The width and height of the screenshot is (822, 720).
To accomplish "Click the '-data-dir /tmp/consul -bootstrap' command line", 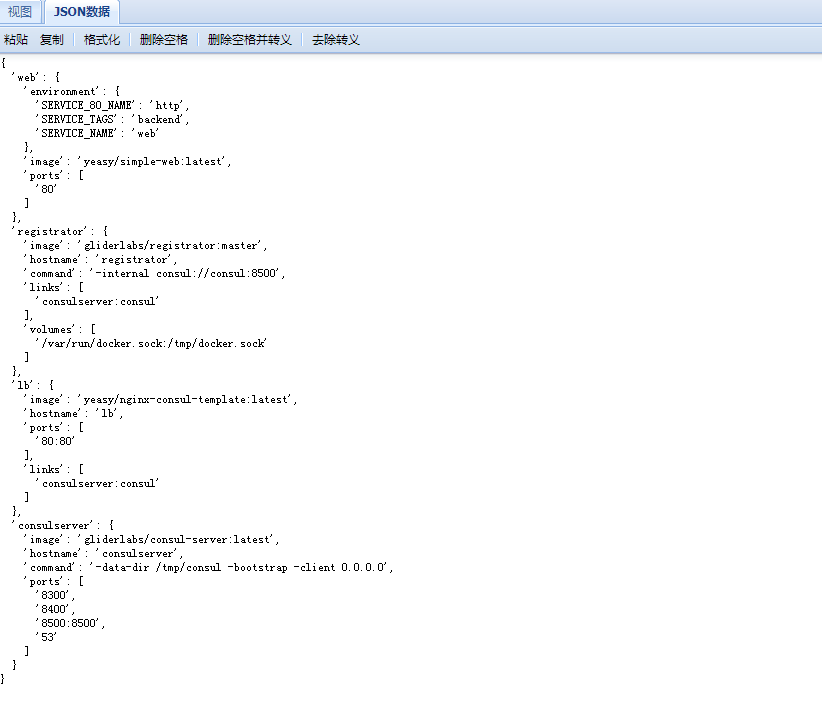I will (208, 567).
